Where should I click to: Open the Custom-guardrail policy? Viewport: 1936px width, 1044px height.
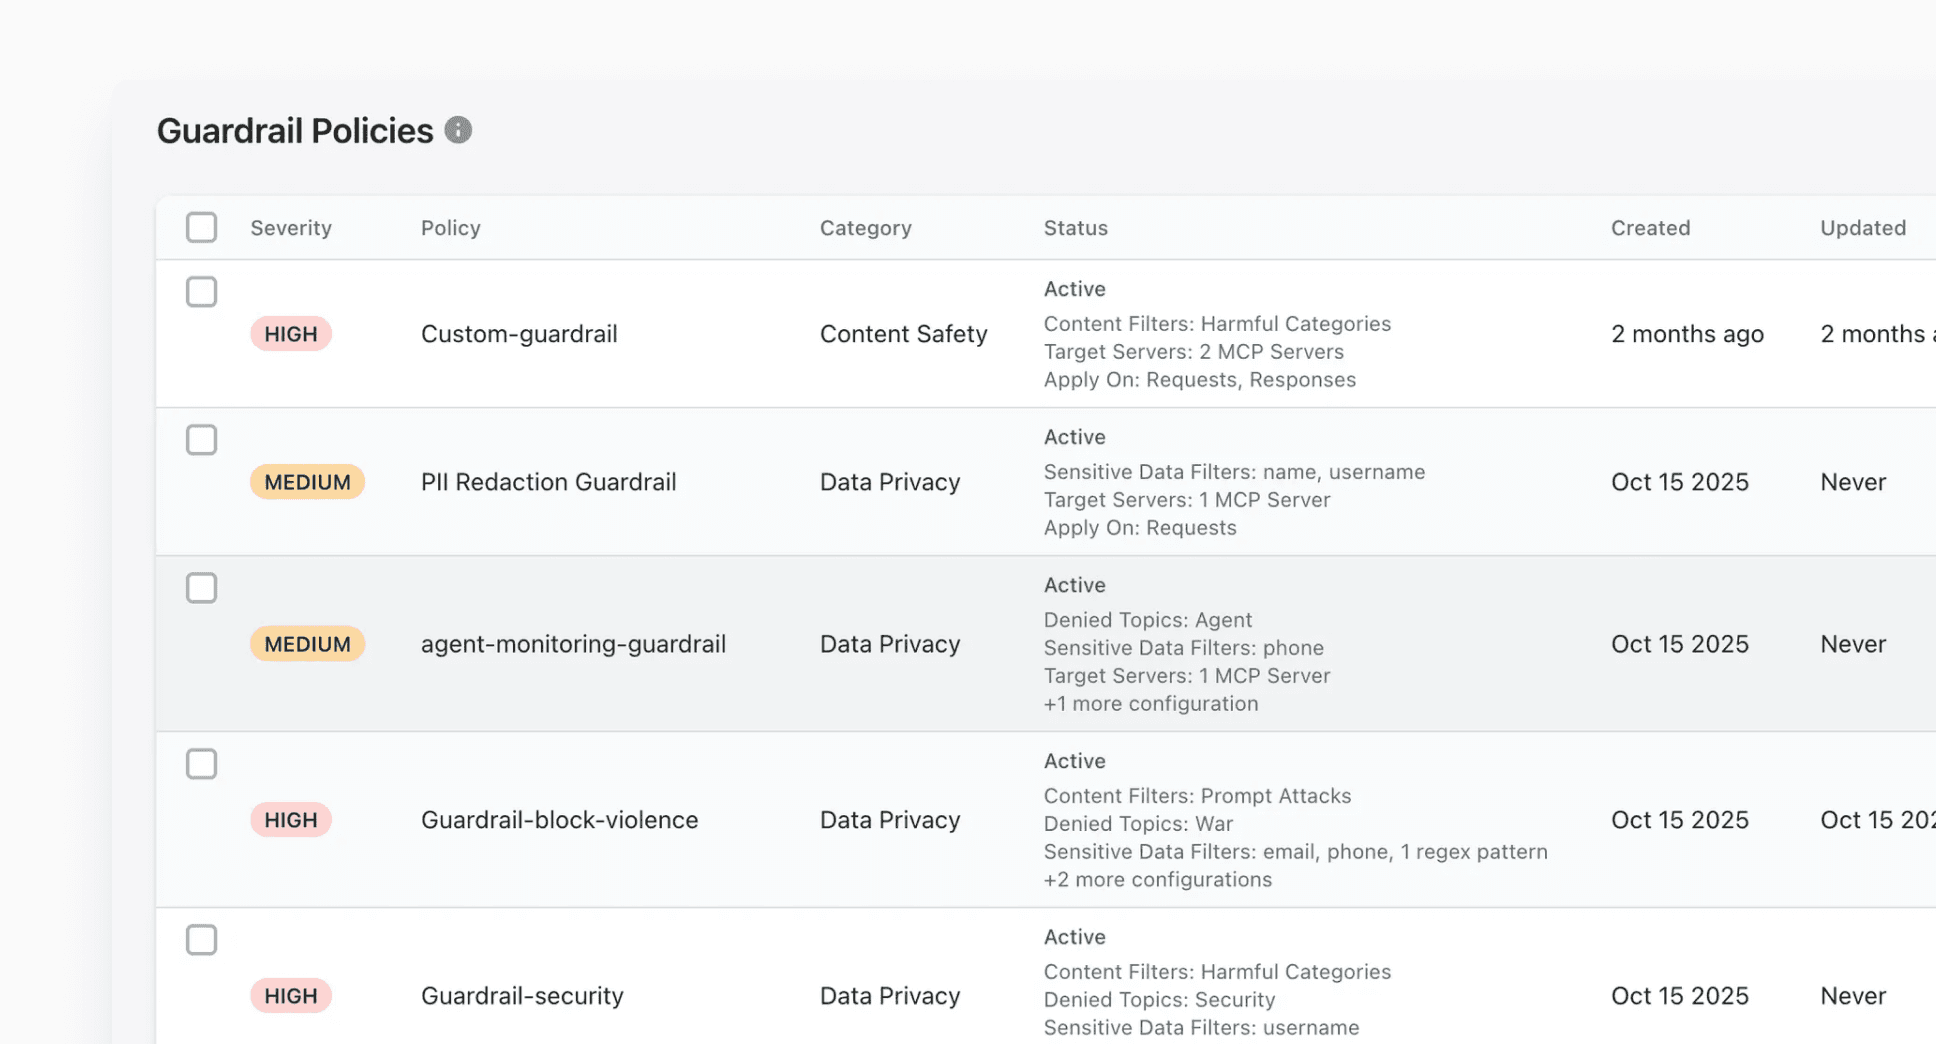[x=519, y=334]
